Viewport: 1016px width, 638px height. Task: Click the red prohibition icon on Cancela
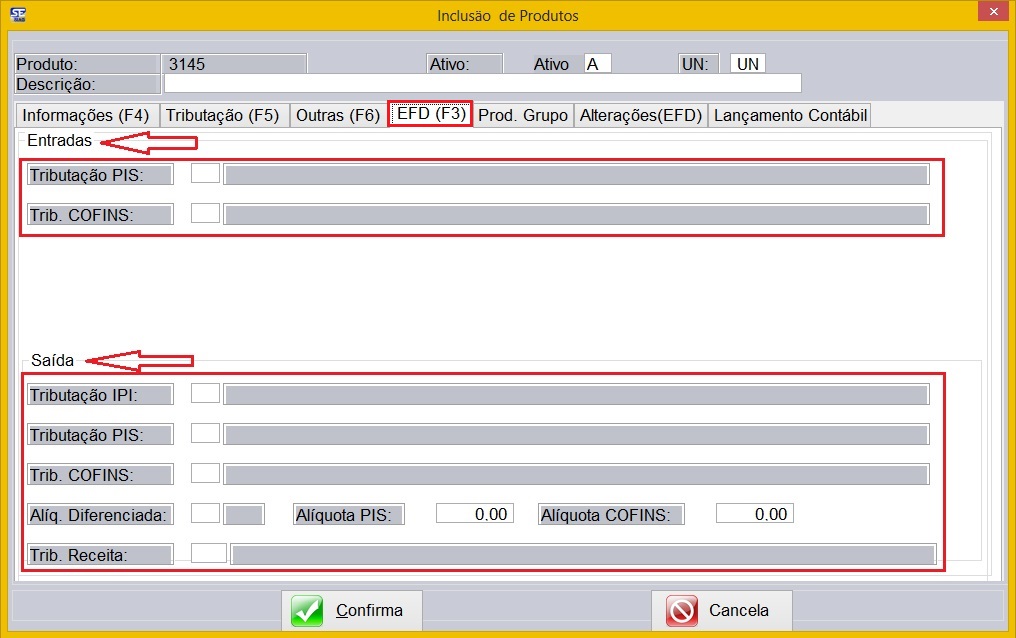coord(681,610)
